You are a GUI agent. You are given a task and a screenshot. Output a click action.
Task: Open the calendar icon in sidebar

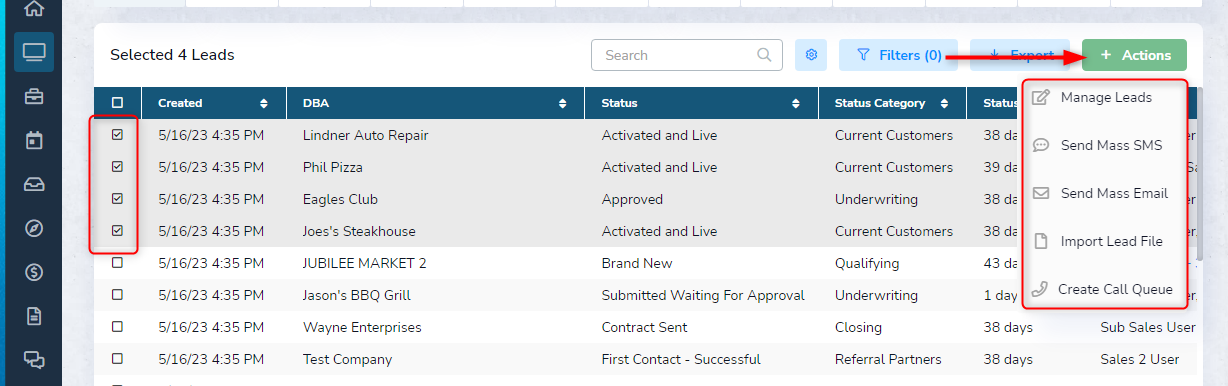pos(34,140)
